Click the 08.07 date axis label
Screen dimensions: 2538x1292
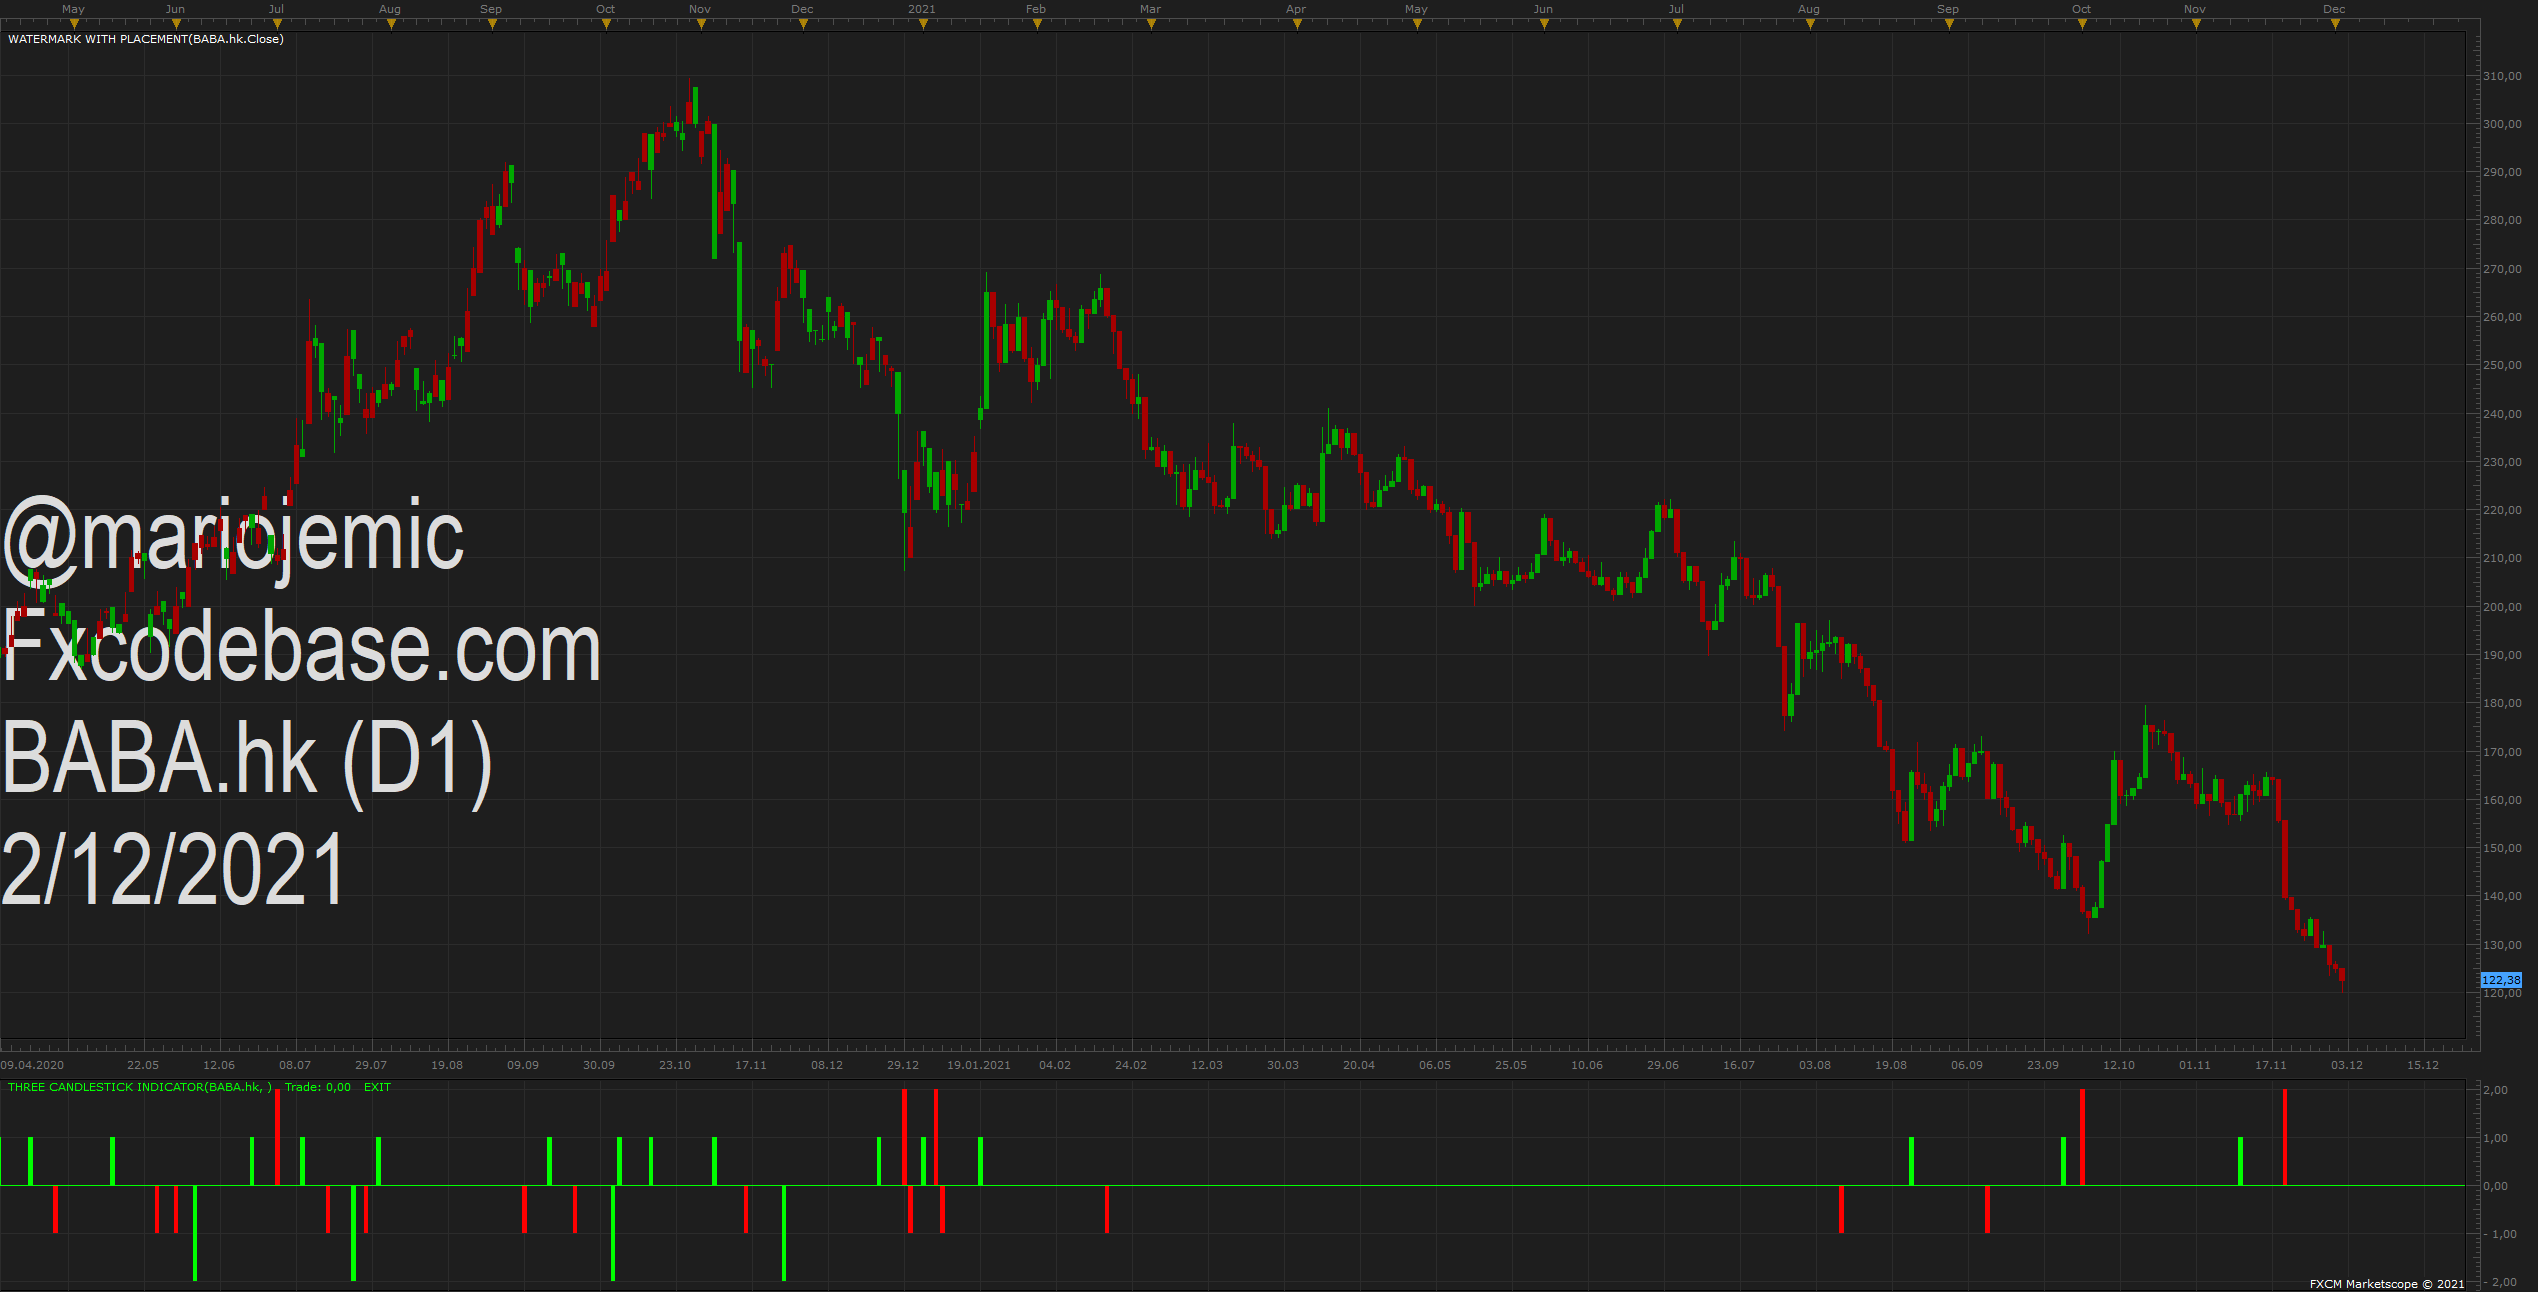[295, 1065]
